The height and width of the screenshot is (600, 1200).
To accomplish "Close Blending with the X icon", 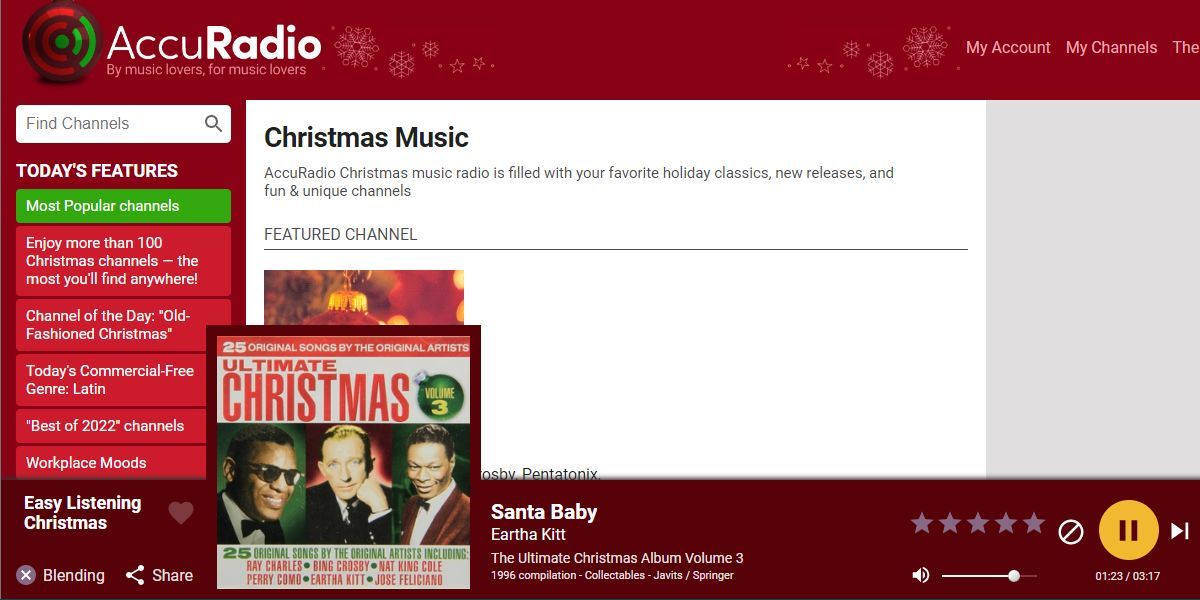I will [x=26, y=575].
